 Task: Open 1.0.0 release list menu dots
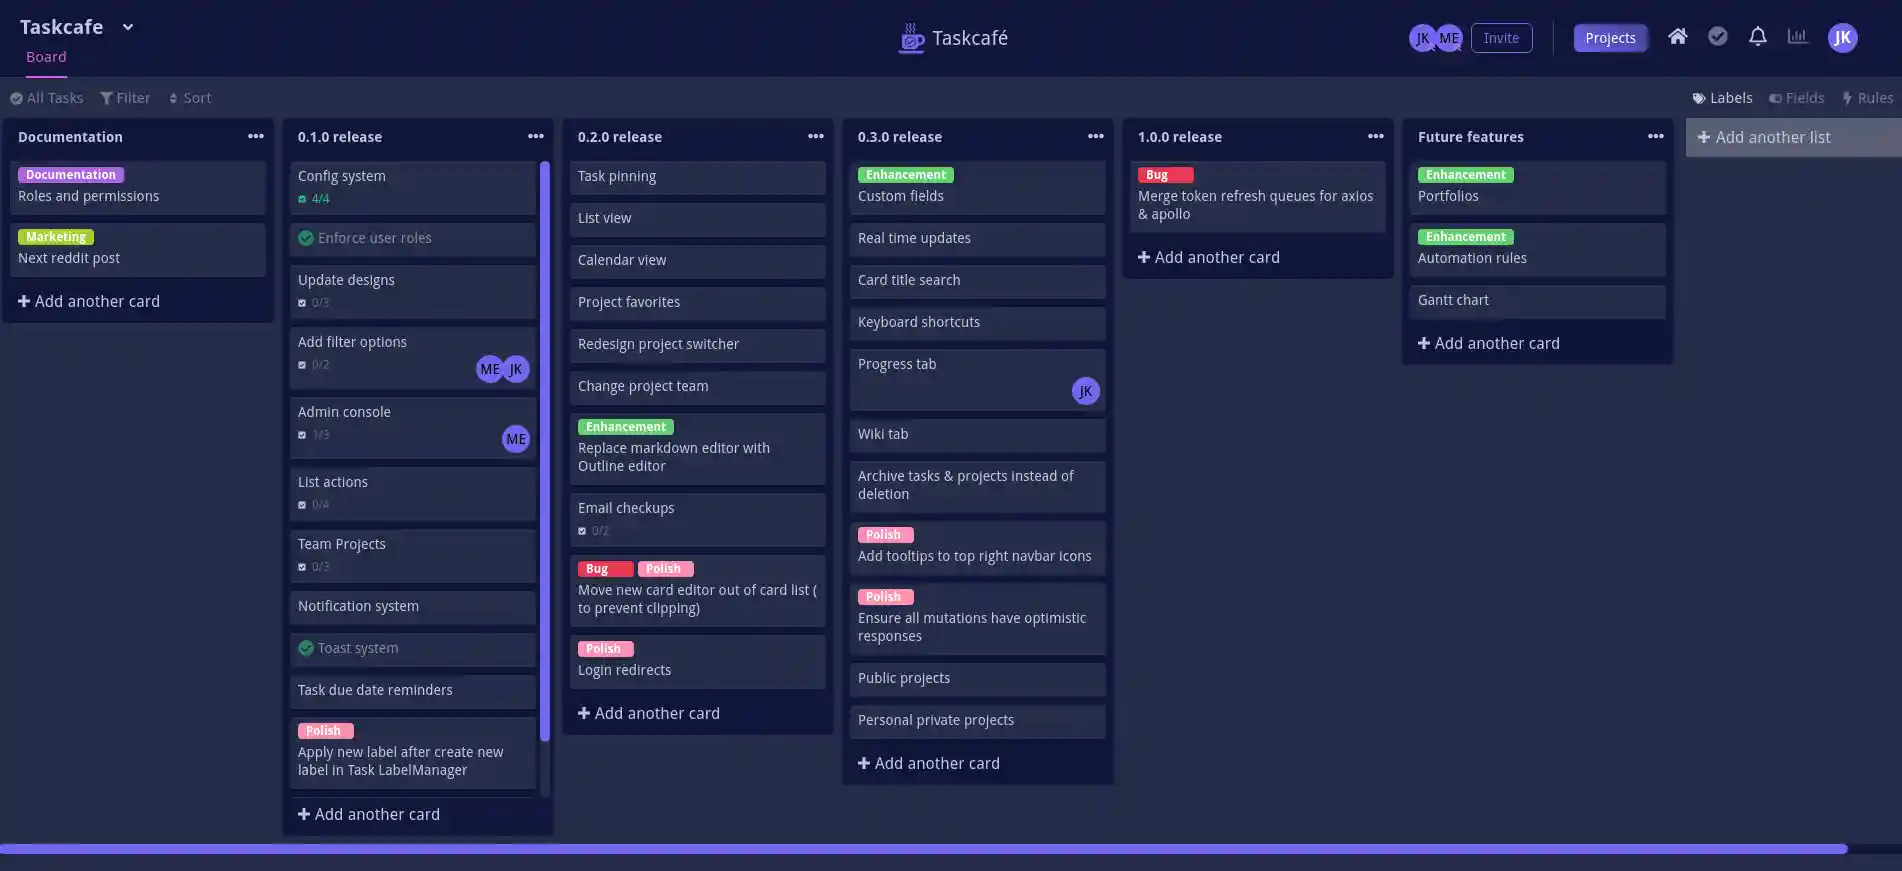[x=1376, y=136]
